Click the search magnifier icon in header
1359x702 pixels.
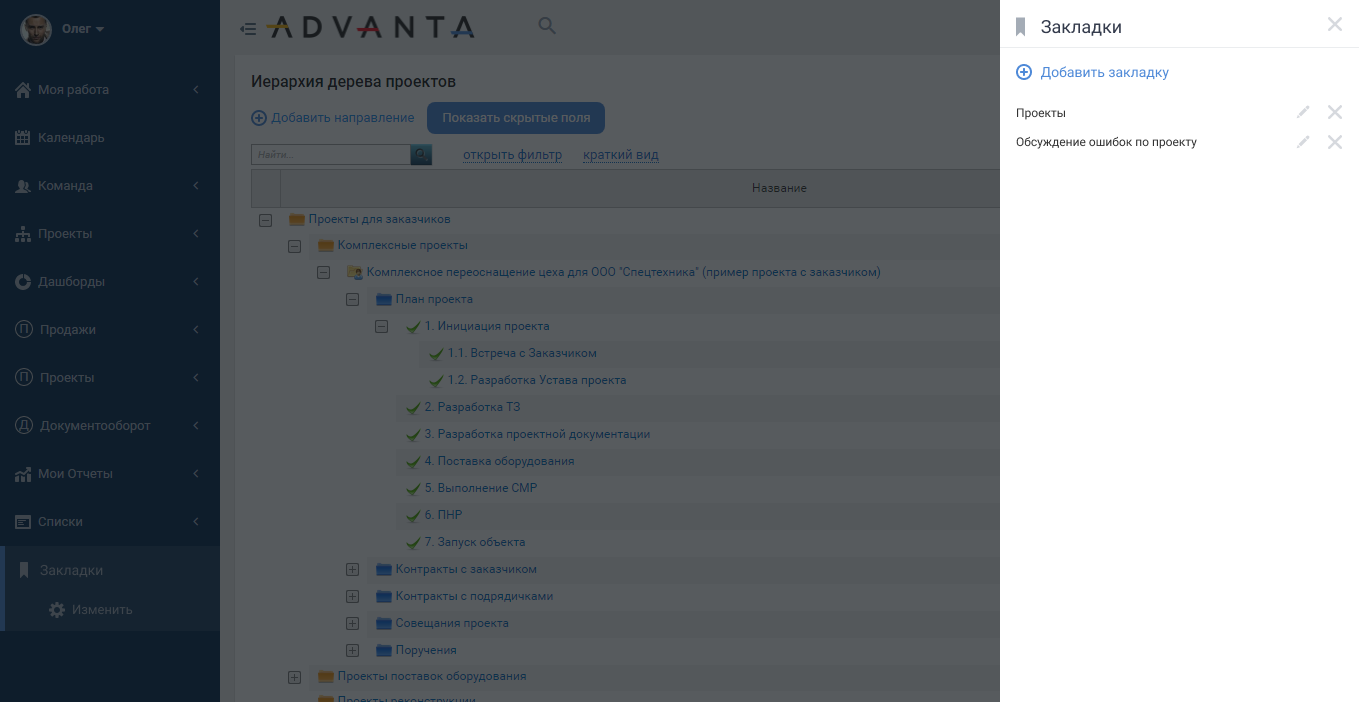tap(546, 26)
